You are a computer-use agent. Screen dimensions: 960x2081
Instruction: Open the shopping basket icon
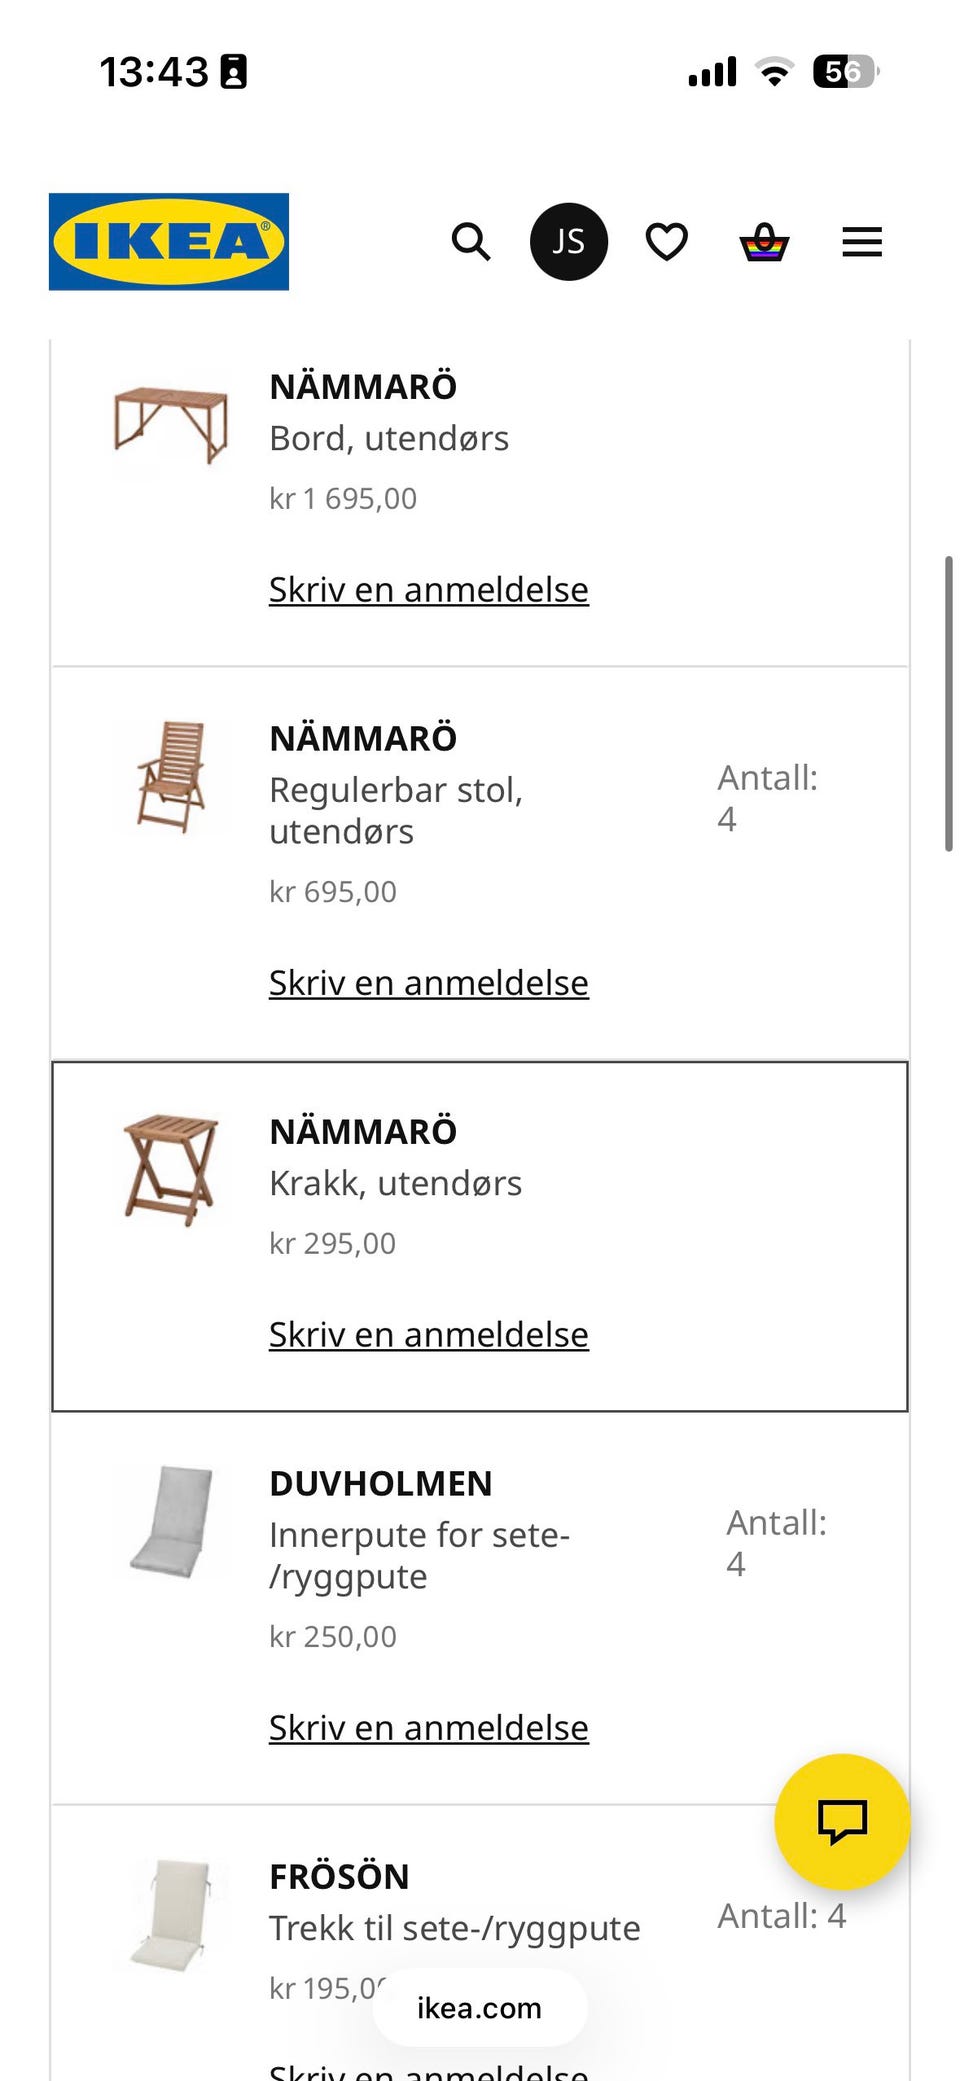(x=764, y=242)
